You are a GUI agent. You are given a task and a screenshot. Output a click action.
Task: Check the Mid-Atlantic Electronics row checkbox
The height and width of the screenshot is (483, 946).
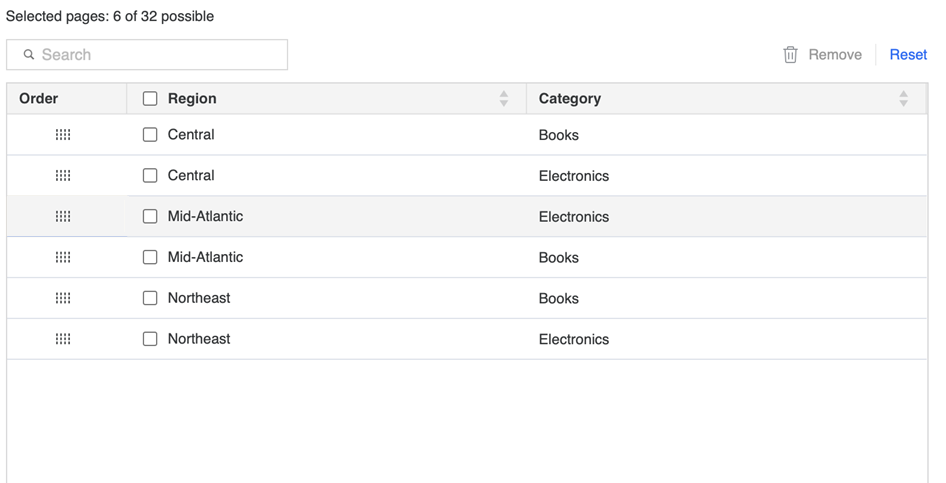(x=150, y=216)
